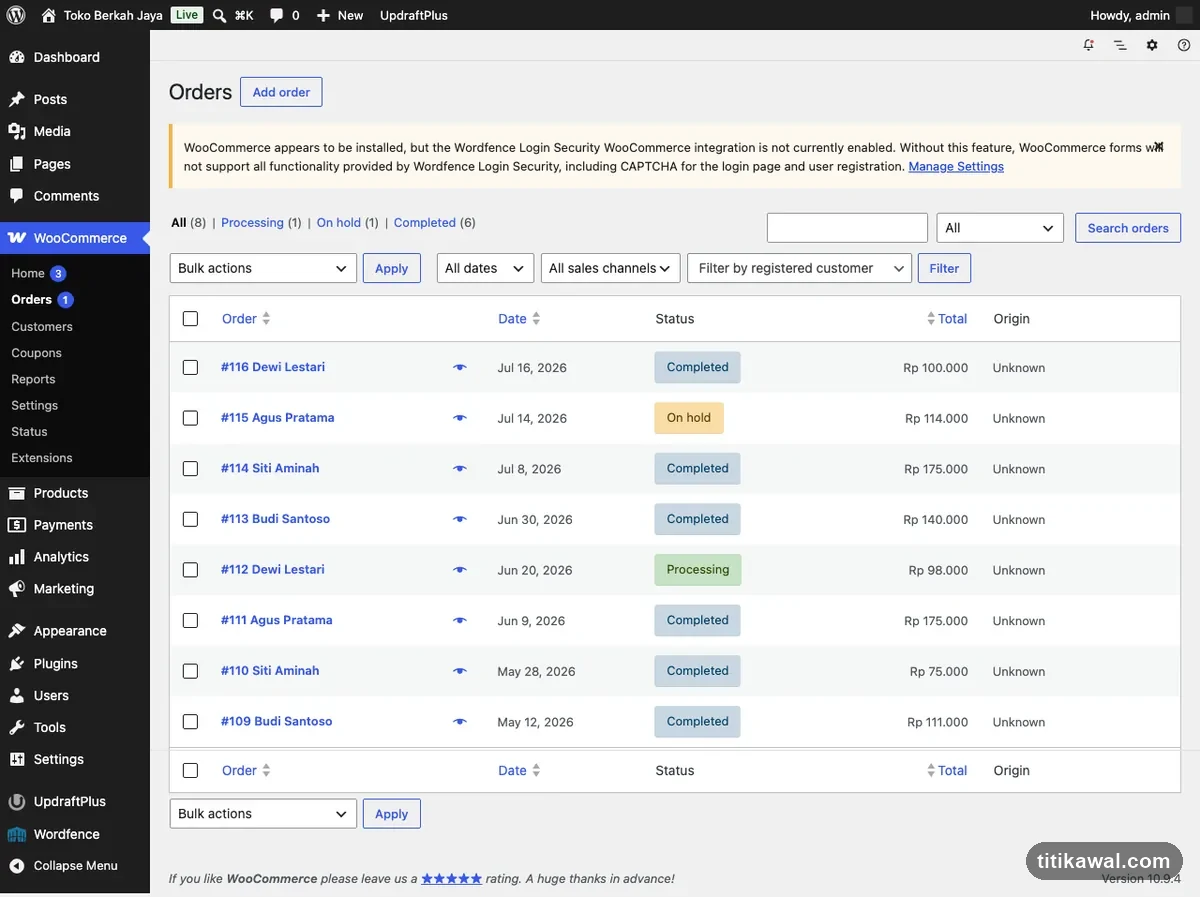Screen dimensions: 1200x897
Task: Click the Plugins sidebar icon
Action: [17, 663]
